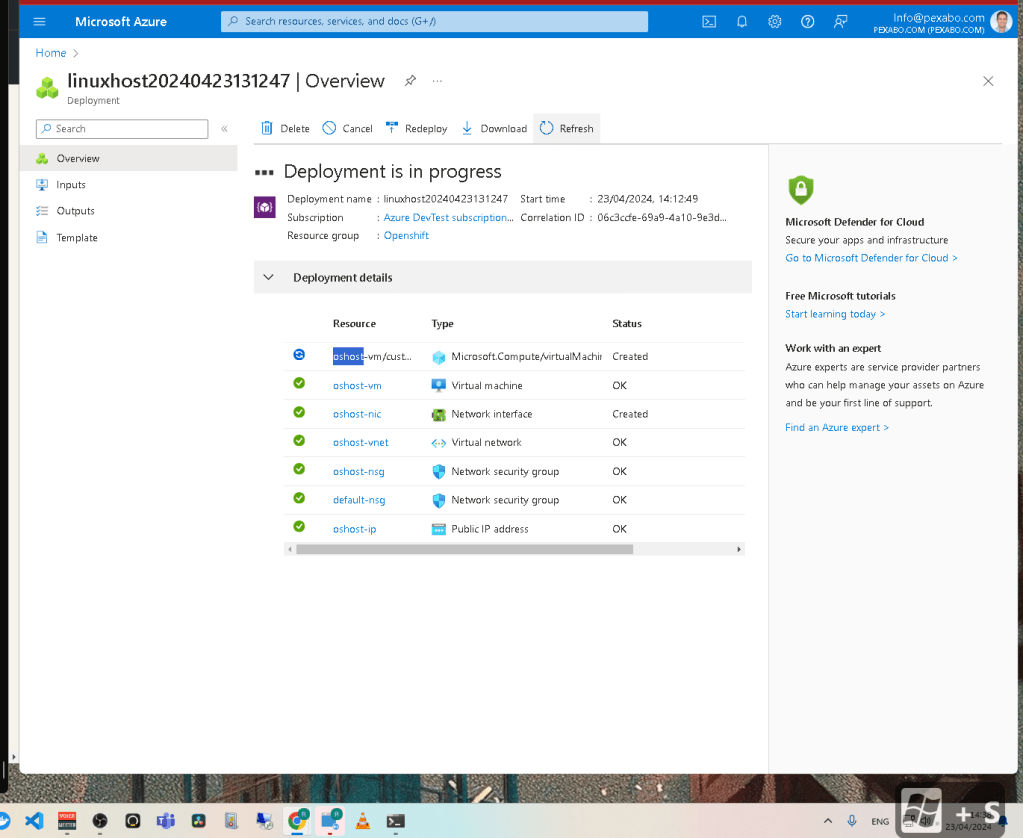1023x838 pixels.
Task: Go to Home breadcrumb
Action: pyautogui.click(x=51, y=53)
